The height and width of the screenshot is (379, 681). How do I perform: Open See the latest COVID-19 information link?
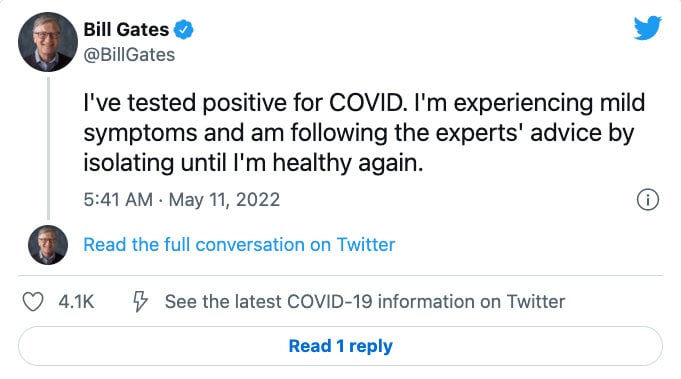365,302
